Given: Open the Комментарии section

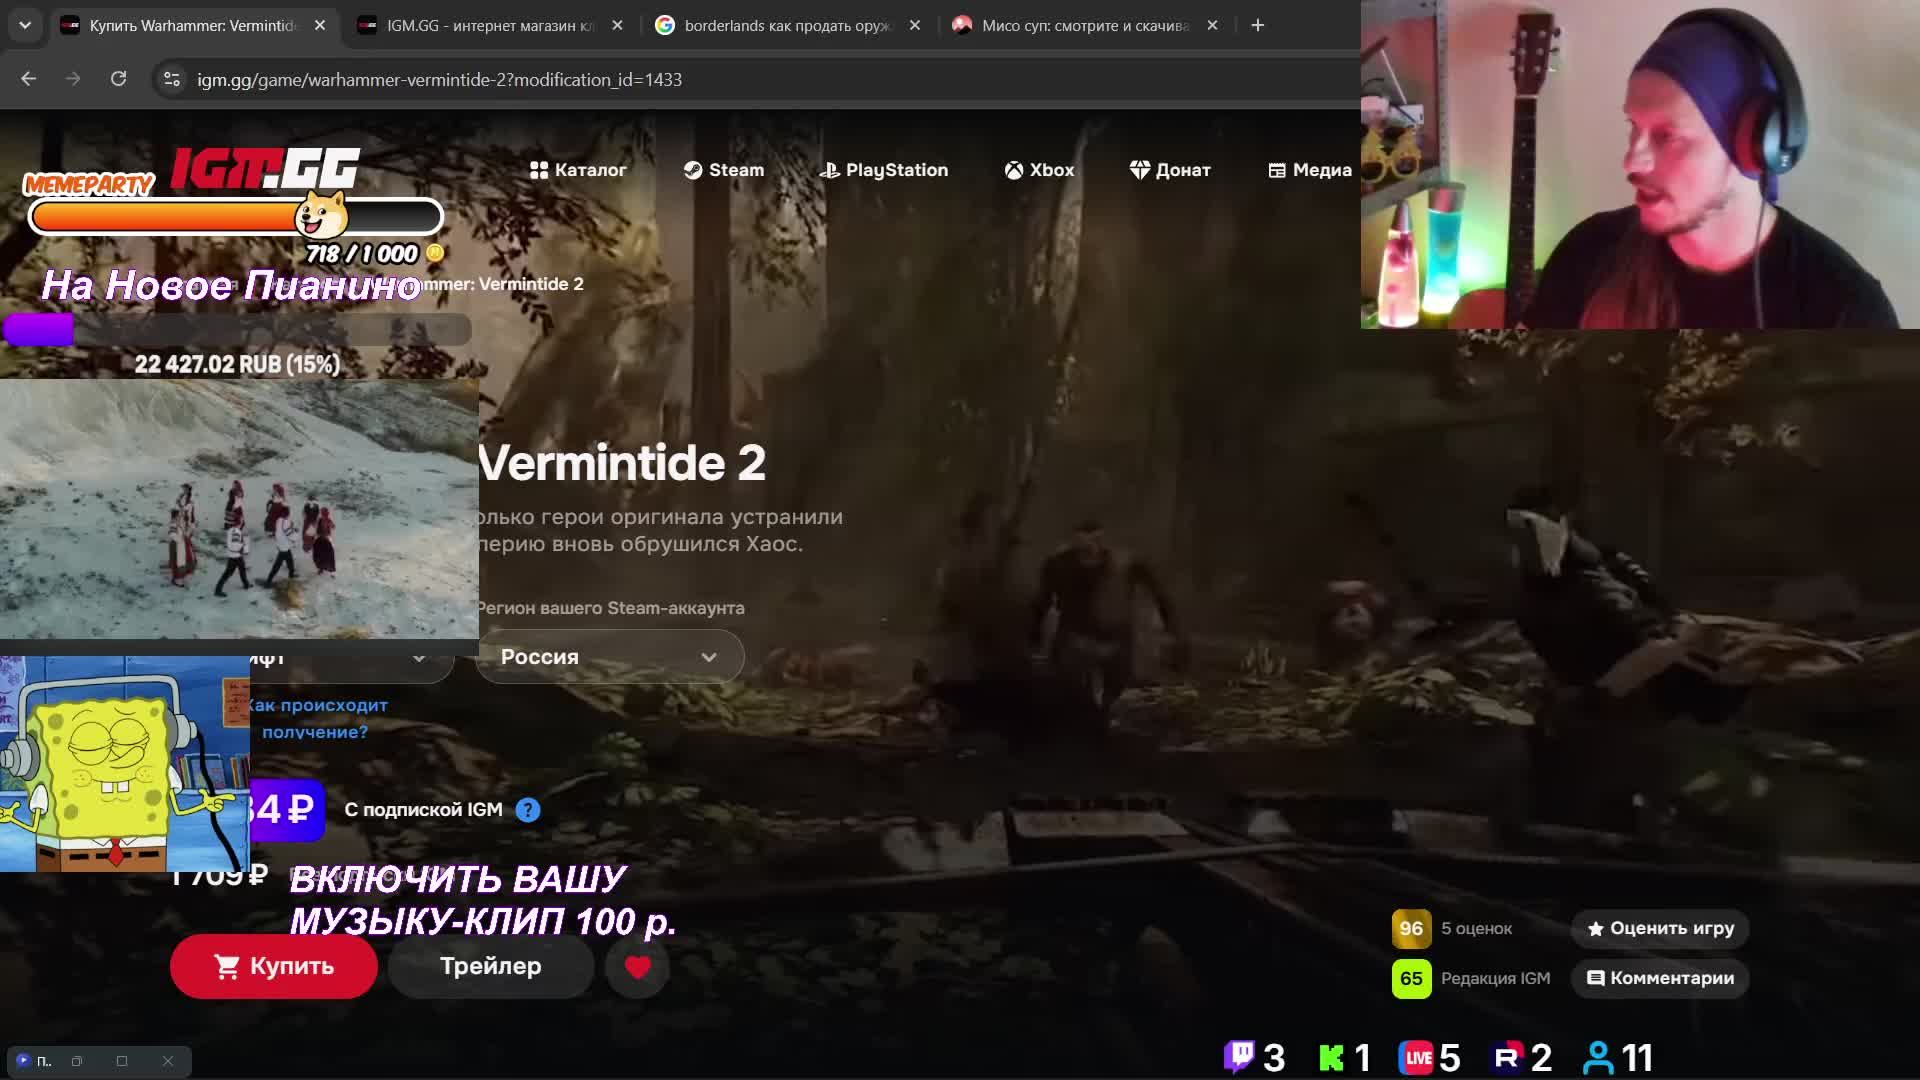Looking at the screenshot, I should click(x=1660, y=978).
